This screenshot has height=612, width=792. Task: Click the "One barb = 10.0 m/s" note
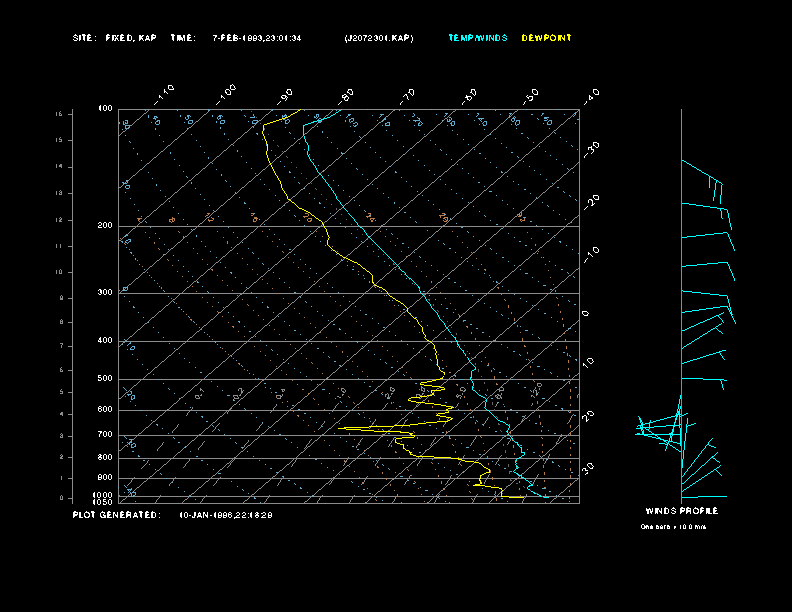[x=673, y=527]
